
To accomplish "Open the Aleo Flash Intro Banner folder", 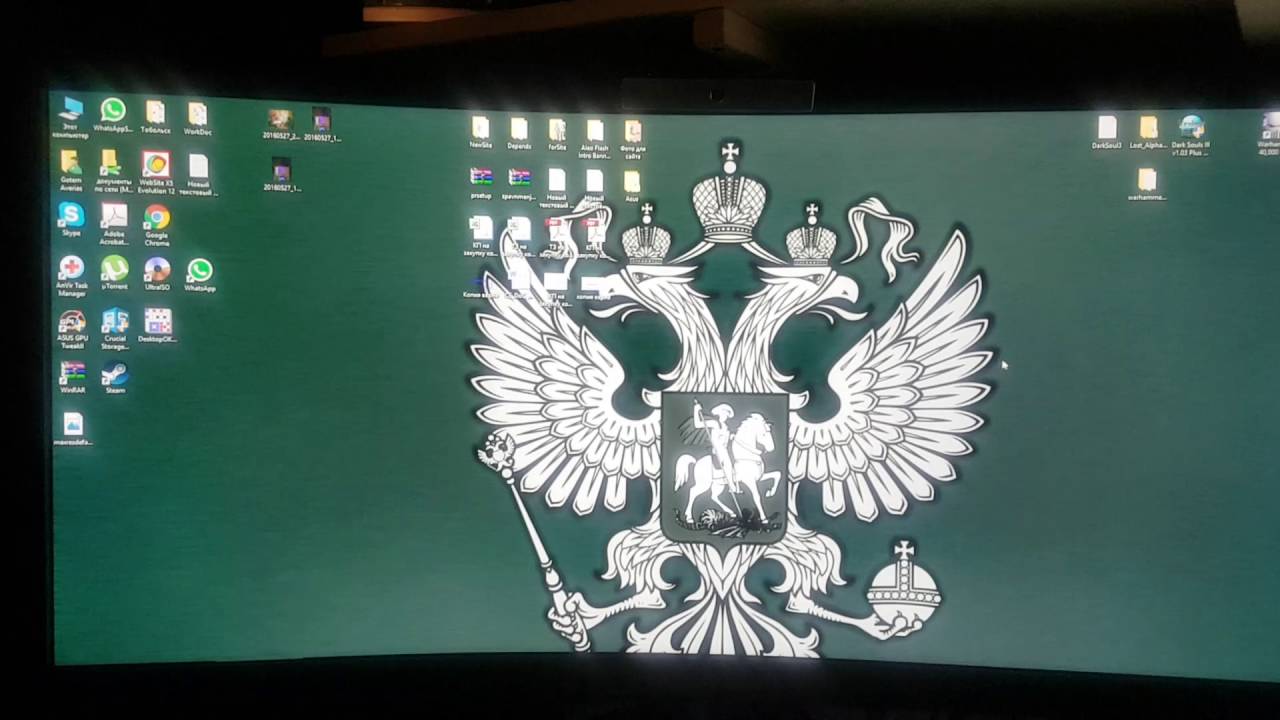I will (595, 139).
